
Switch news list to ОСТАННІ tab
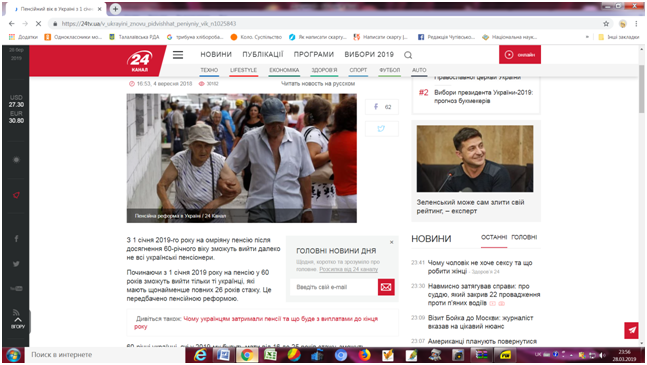[x=494, y=237]
